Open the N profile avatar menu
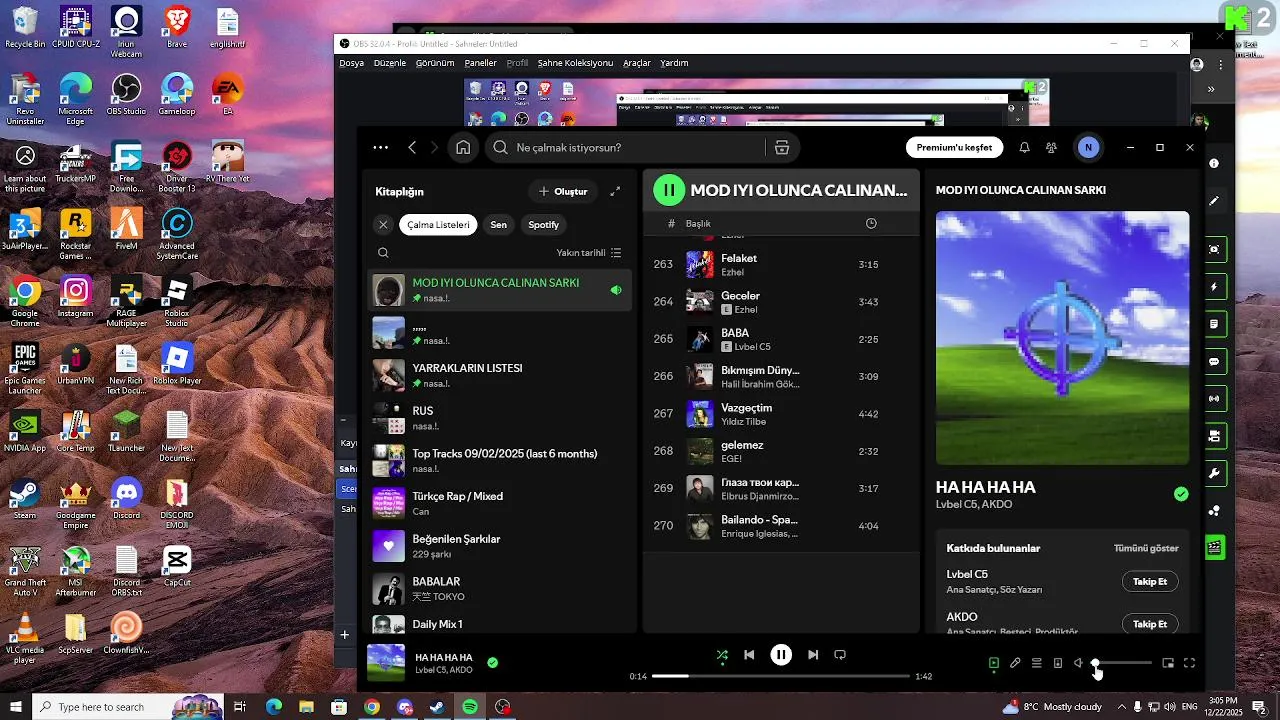 [x=1088, y=147]
